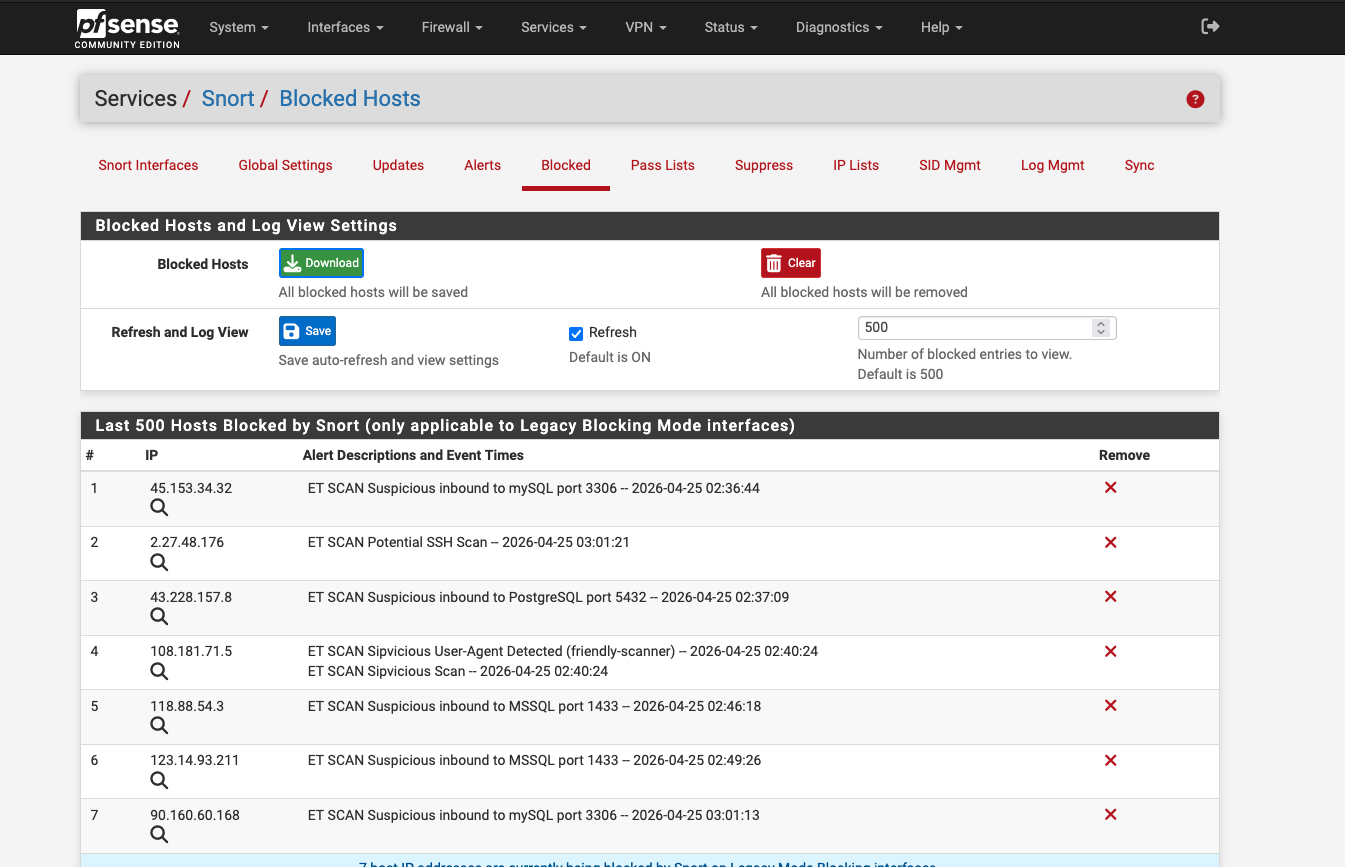This screenshot has width=1345, height=867.
Task: Open the Pass Lists tab
Action: click(662, 165)
